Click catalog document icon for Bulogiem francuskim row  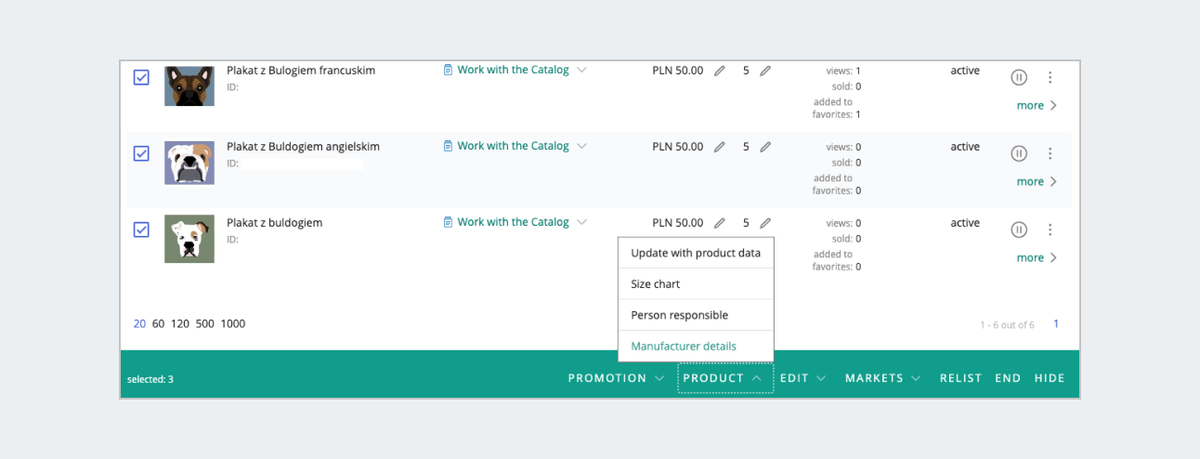448,70
